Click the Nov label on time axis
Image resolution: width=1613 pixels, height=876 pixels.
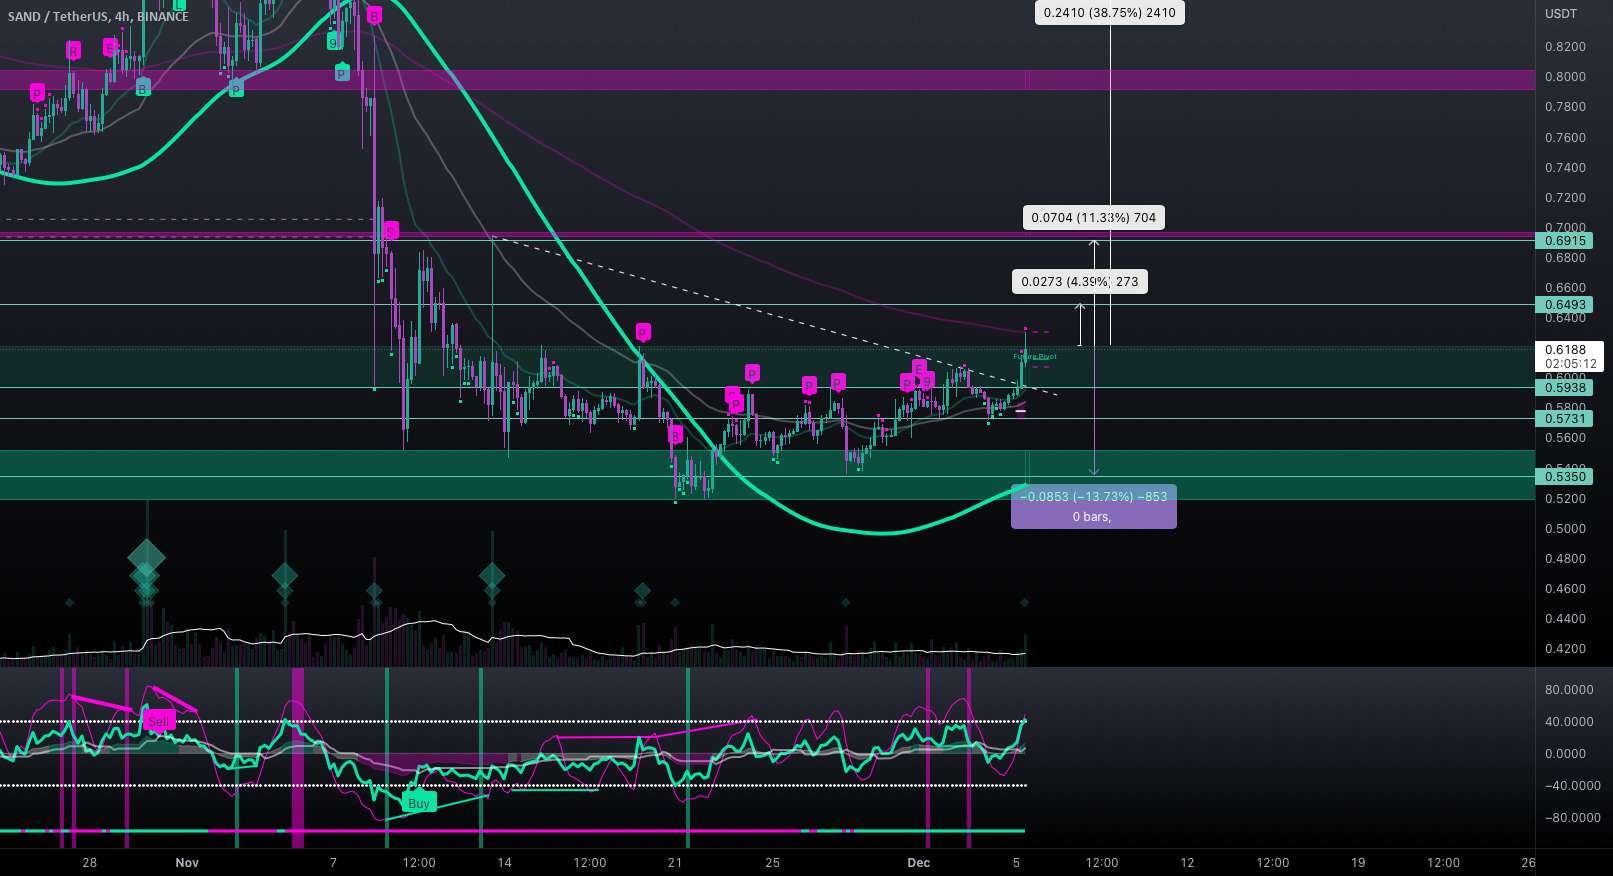(187, 863)
